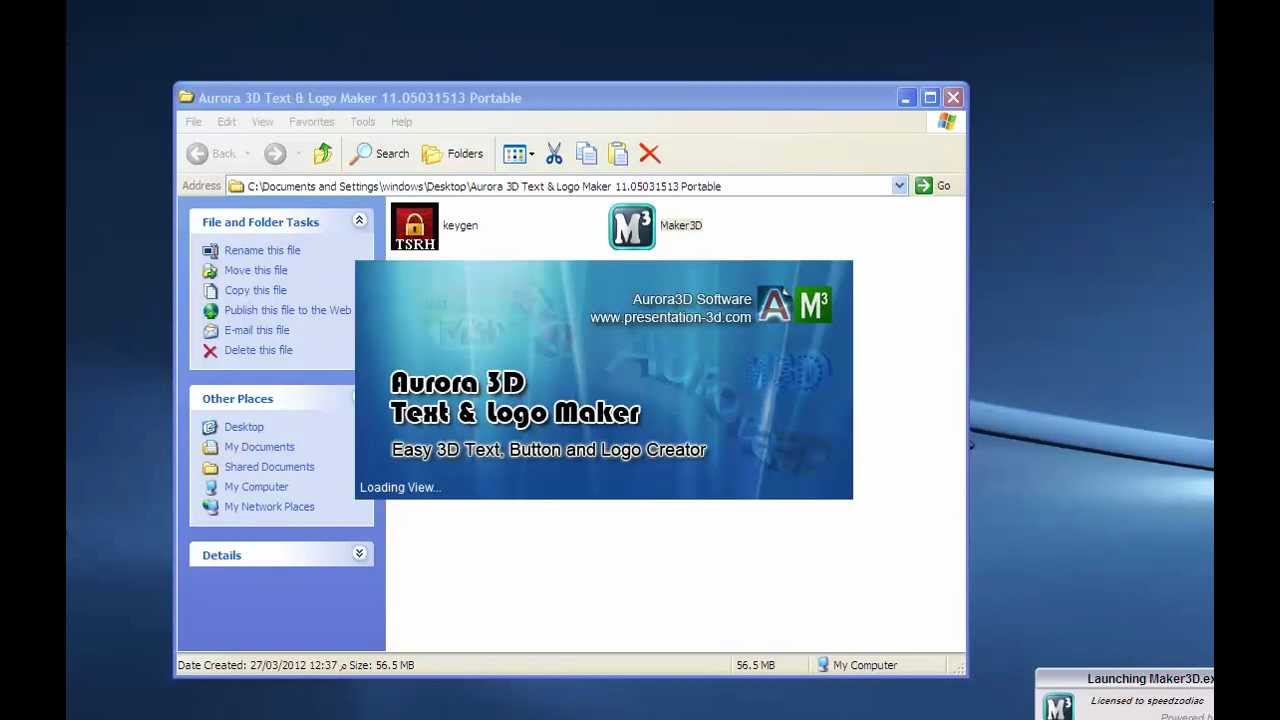Click the Paste clipboard icon
1280x720 pixels.
point(618,154)
